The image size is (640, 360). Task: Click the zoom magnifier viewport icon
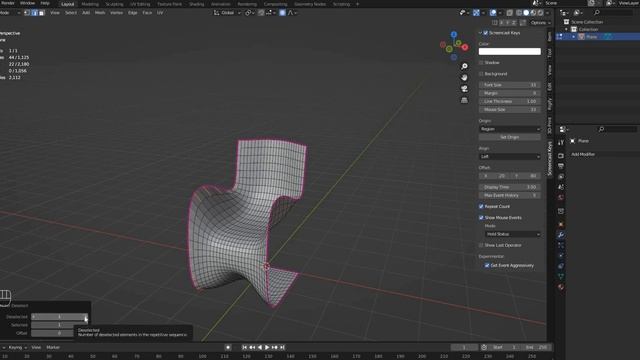point(464,66)
